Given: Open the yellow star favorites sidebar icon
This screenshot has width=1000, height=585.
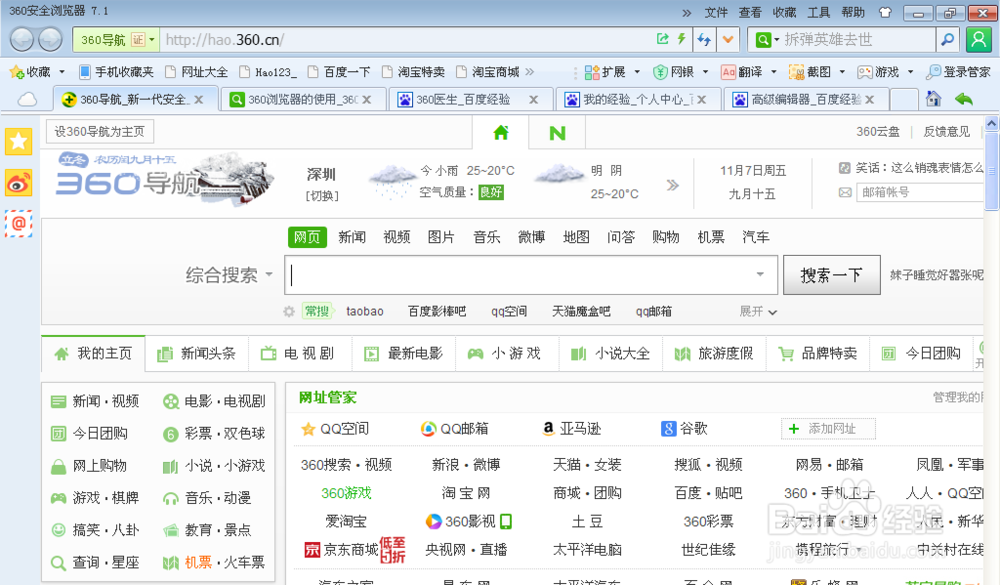Looking at the screenshot, I should pos(18,141).
